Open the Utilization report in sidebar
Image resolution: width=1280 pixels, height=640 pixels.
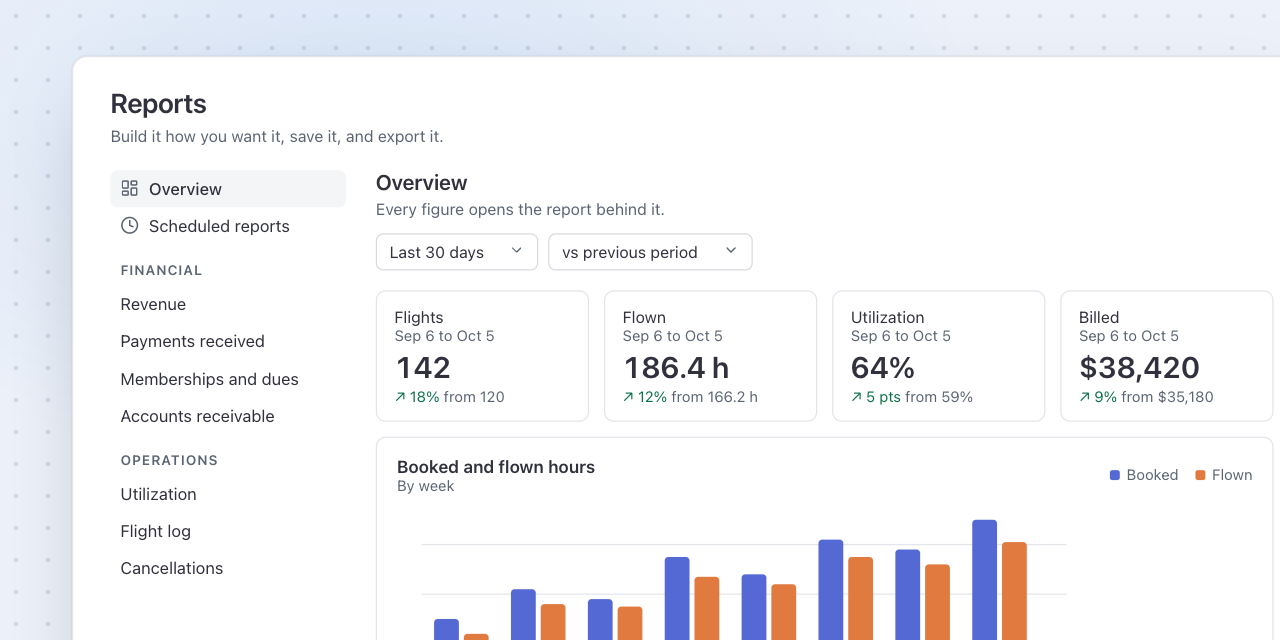click(158, 494)
